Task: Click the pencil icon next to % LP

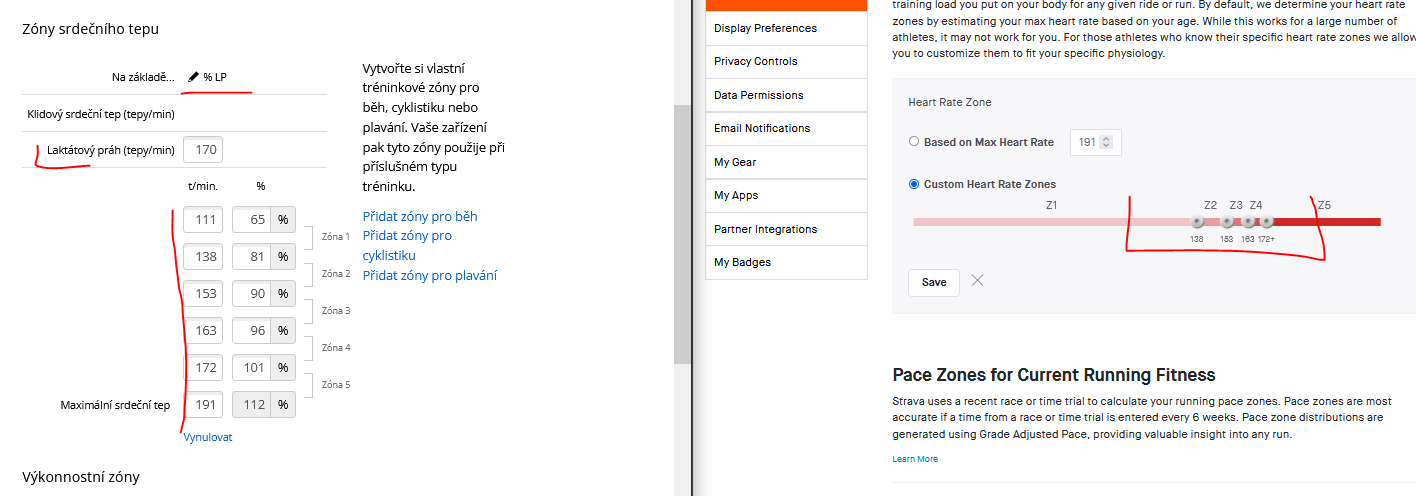Action: [193, 77]
